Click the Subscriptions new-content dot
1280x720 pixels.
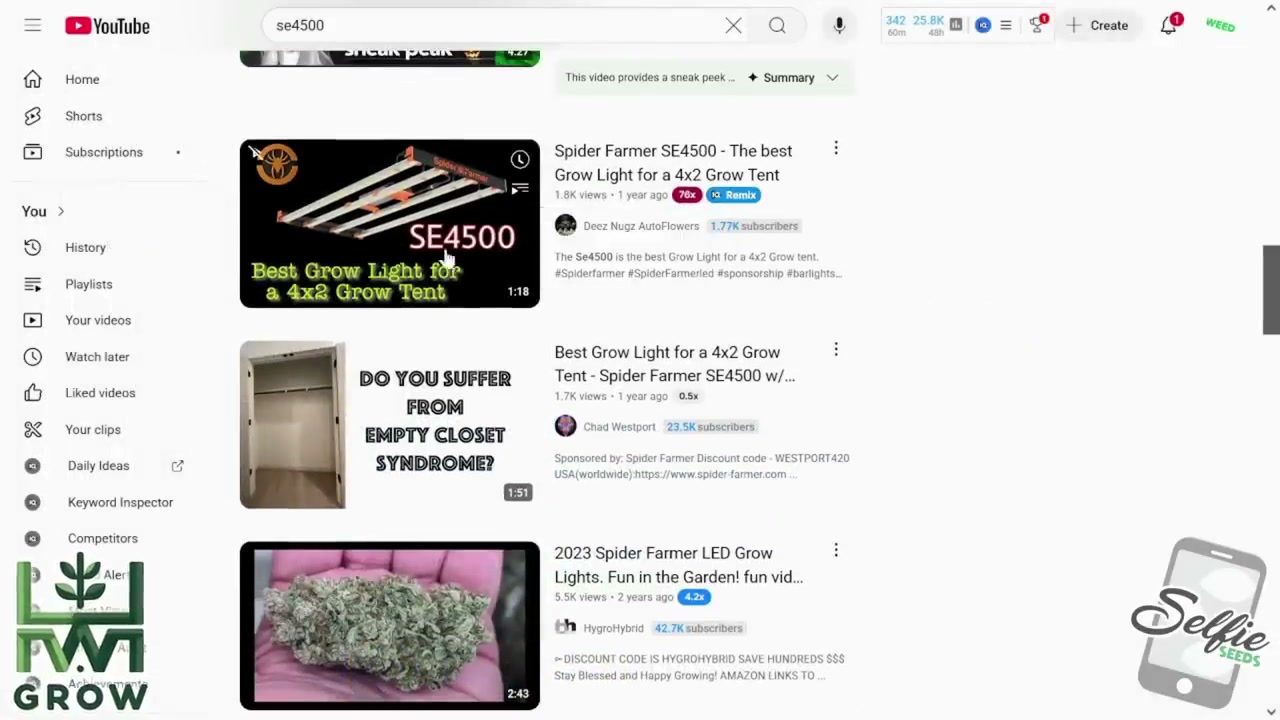pyautogui.click(x=178, y=153)
